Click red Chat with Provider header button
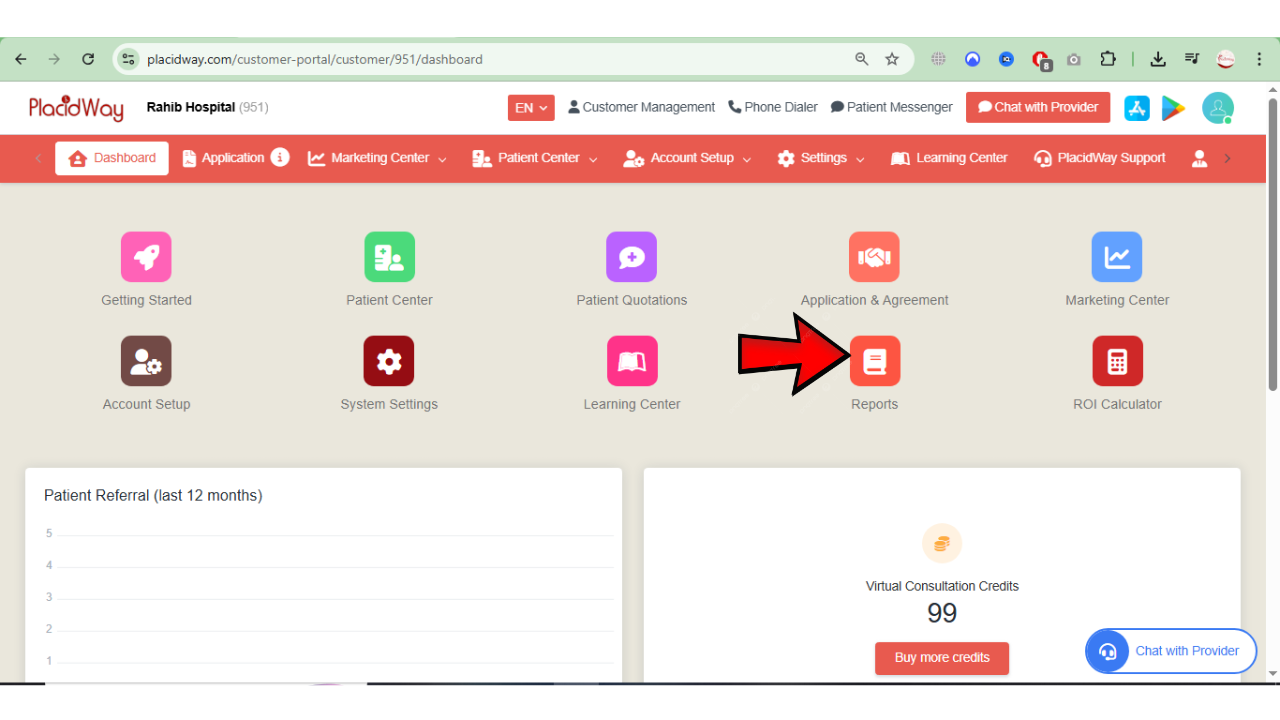This screenshot has width=1280, height=720. pos(1037,108)
